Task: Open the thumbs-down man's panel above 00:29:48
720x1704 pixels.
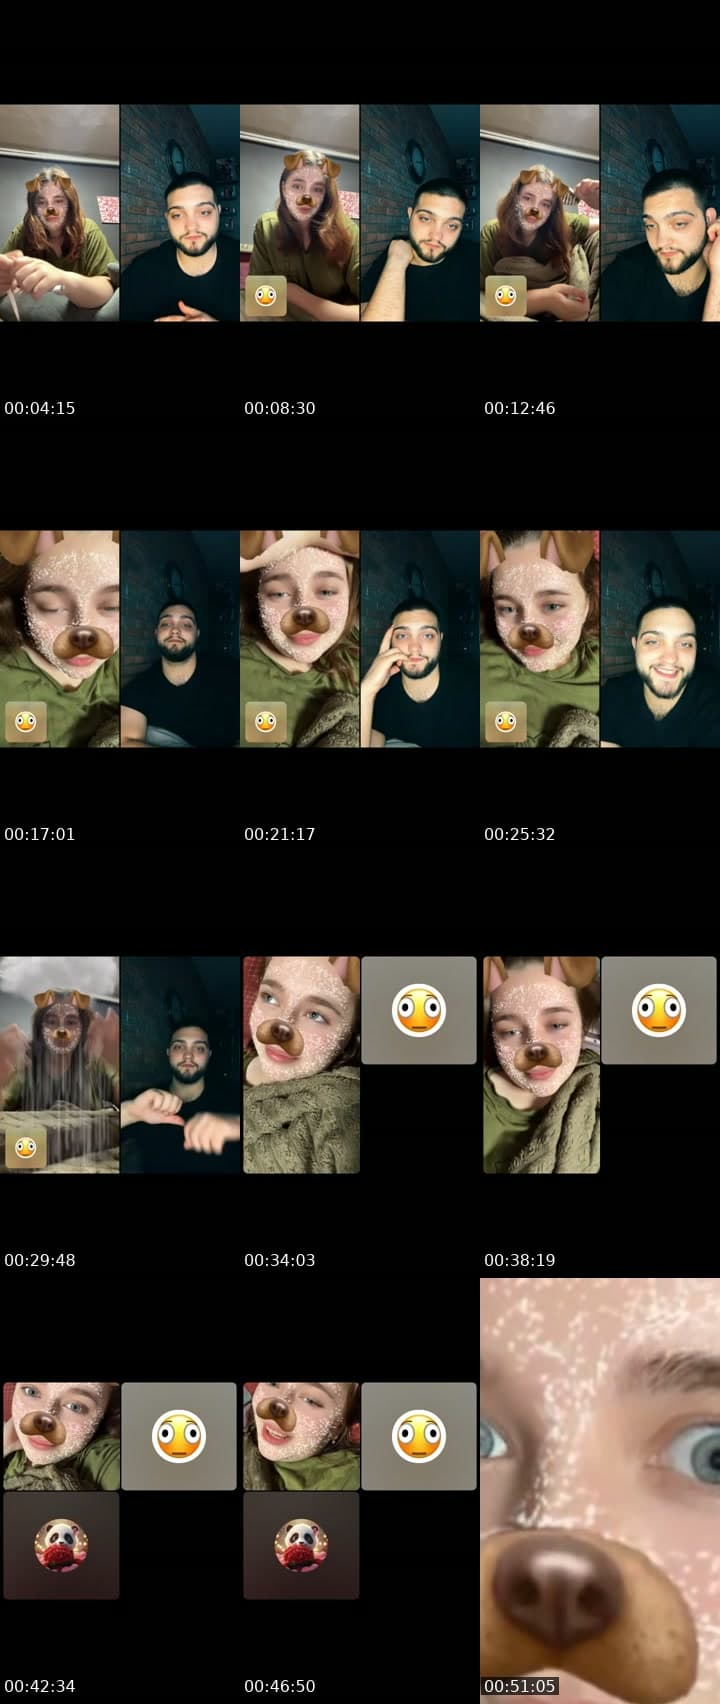Action: click(x=180, y=1065)
